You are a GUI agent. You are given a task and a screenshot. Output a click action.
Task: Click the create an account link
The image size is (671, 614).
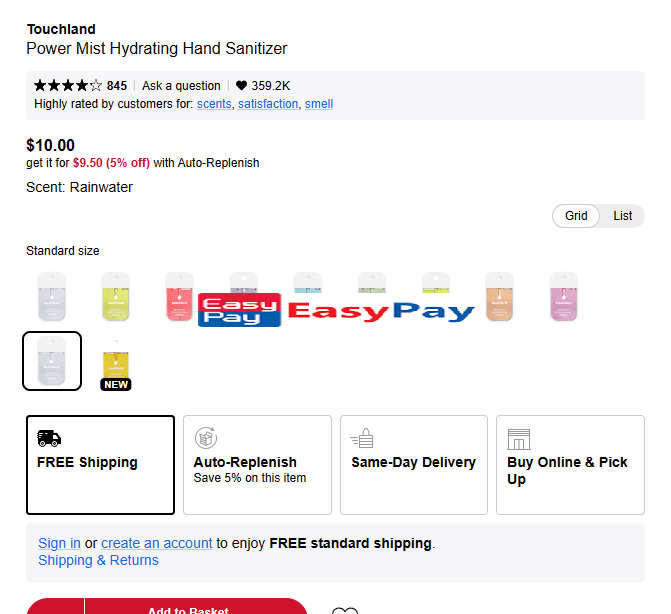[156, 543]
